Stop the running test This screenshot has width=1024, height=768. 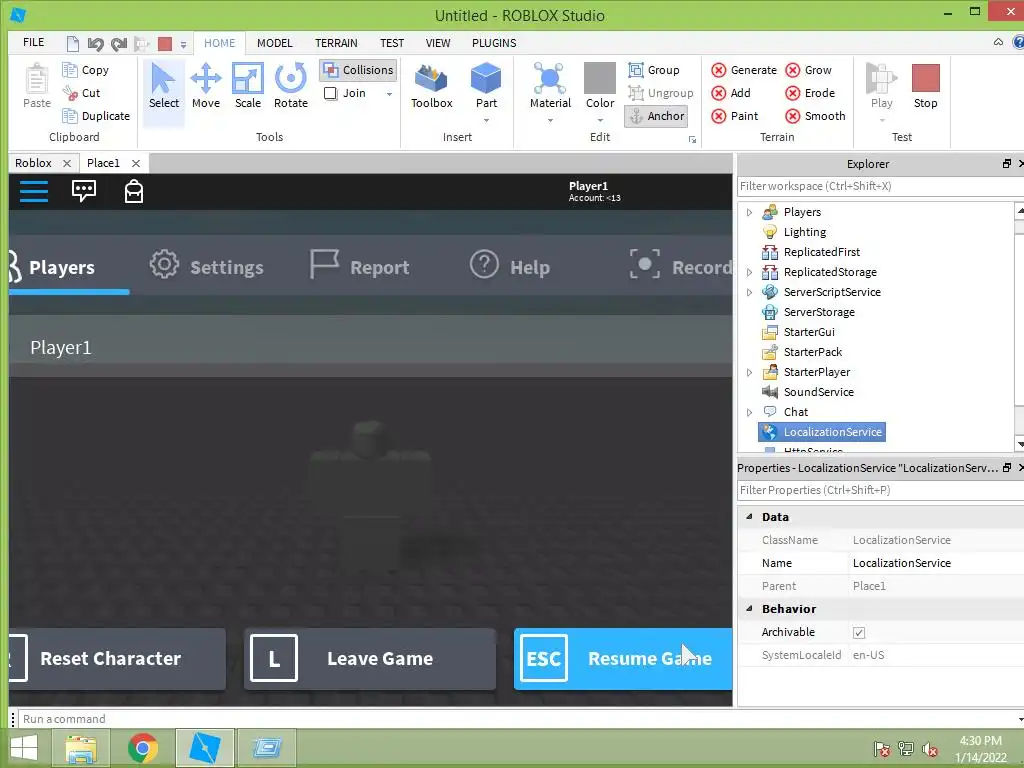pyautogui.click(x=925, y=86)
